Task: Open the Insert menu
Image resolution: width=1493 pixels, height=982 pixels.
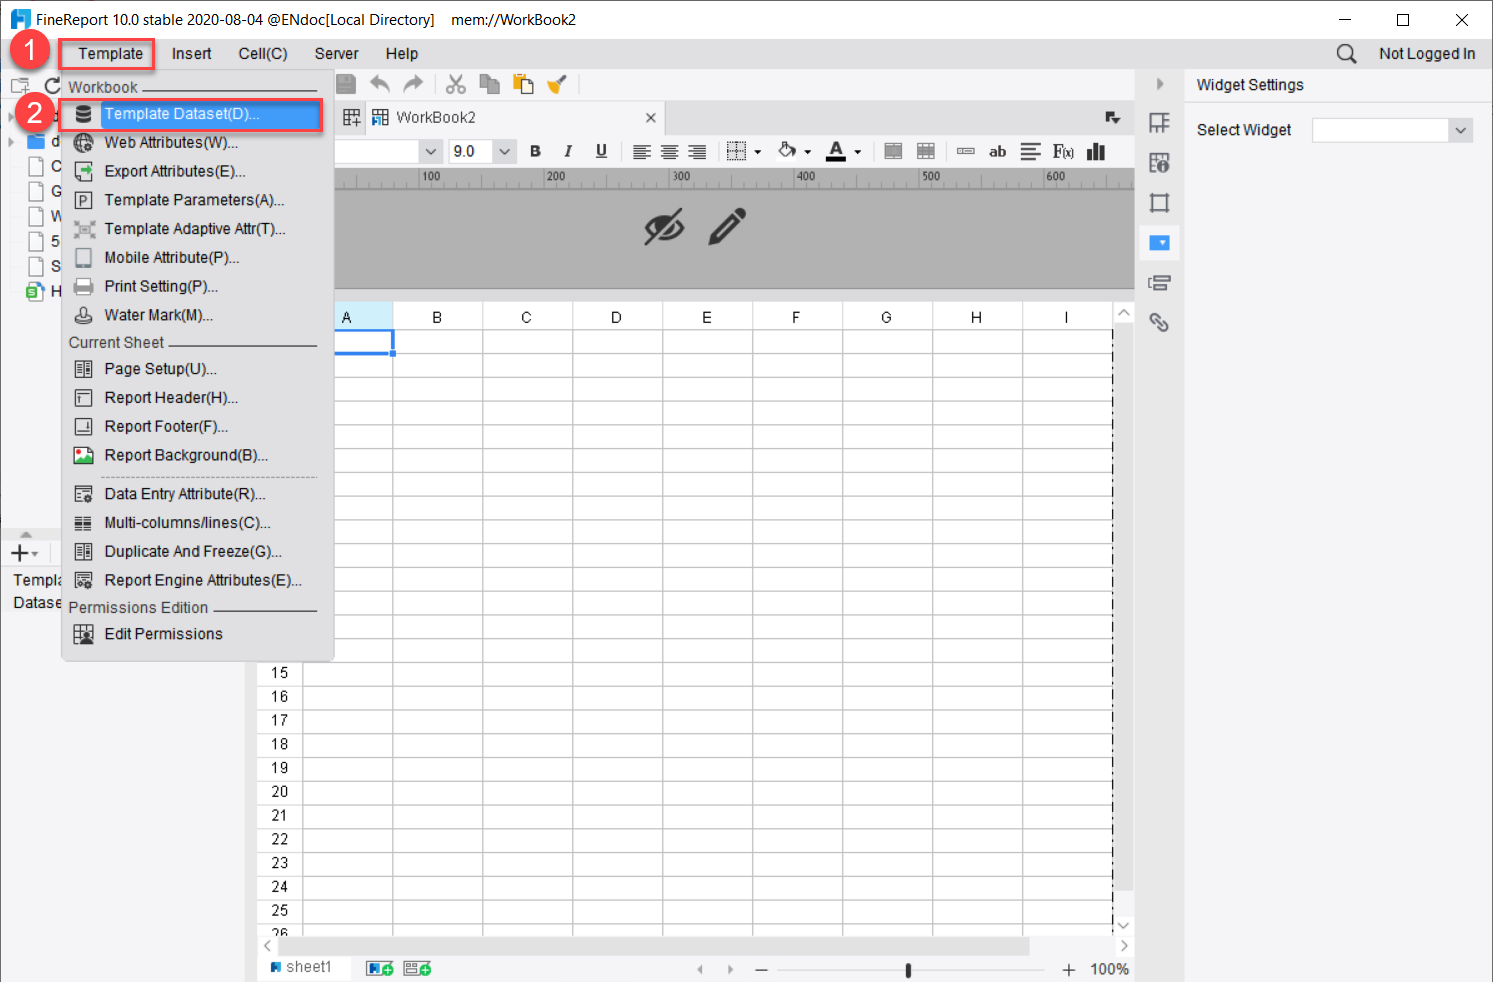Action: [191, 53]
